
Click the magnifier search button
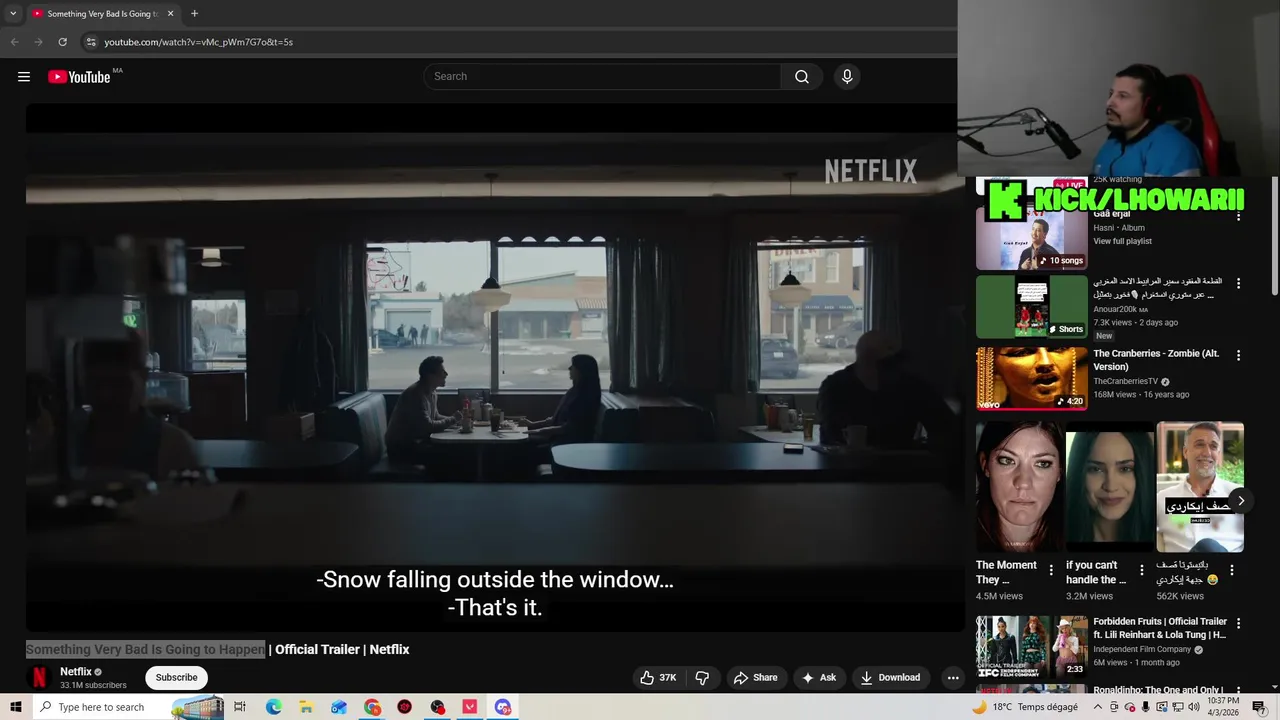[802, 77]
